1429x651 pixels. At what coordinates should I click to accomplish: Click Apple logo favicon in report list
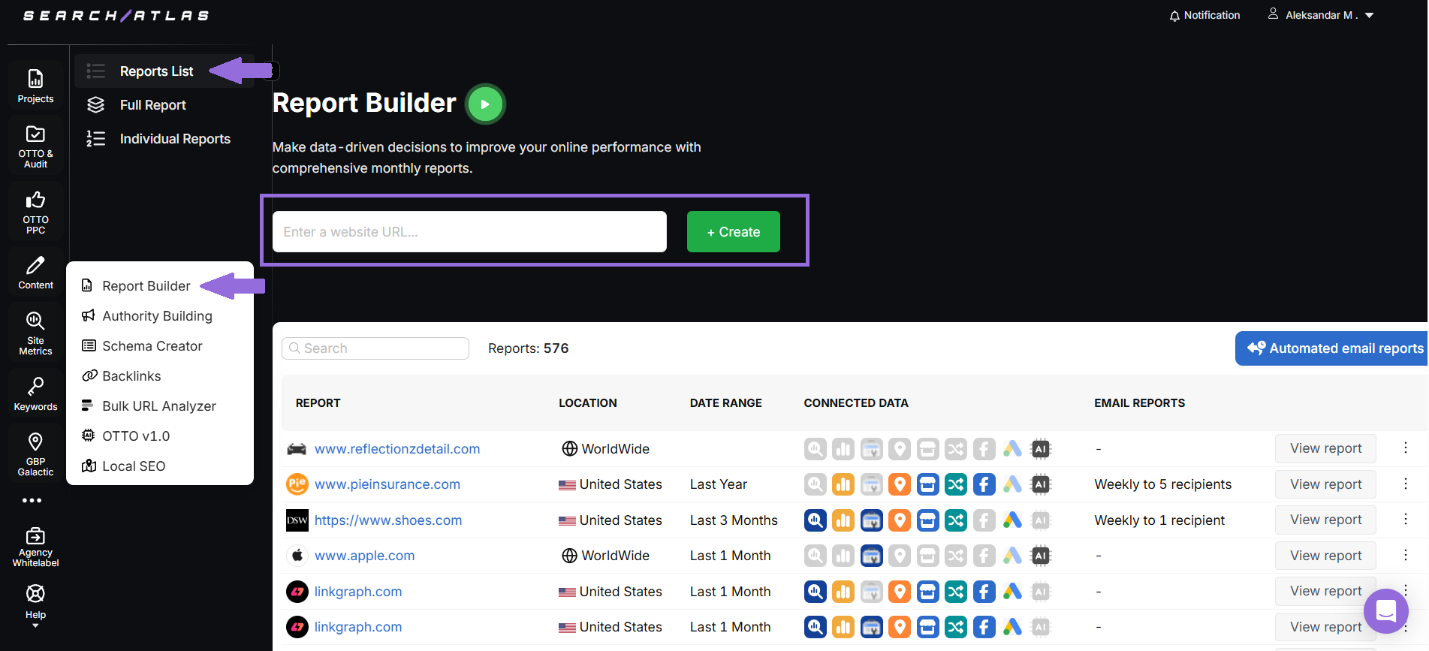pos(296,555)
